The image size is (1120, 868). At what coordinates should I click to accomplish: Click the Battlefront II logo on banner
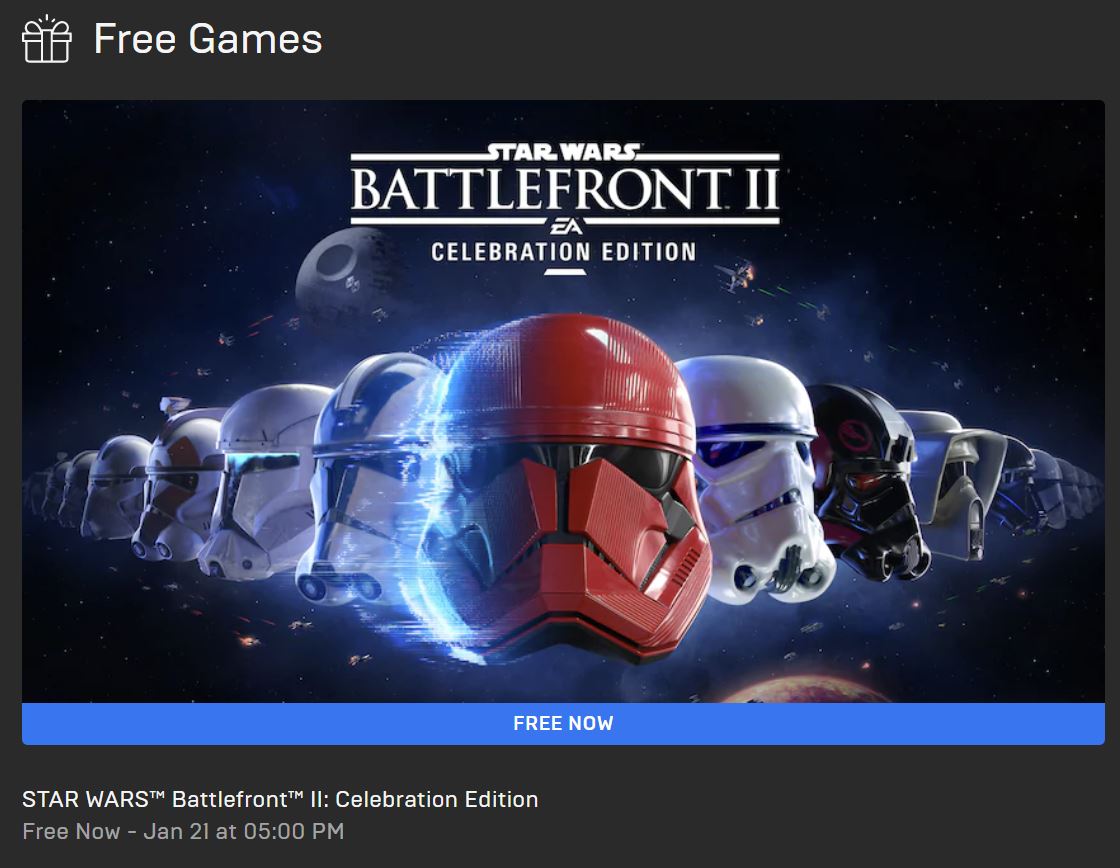564,189
